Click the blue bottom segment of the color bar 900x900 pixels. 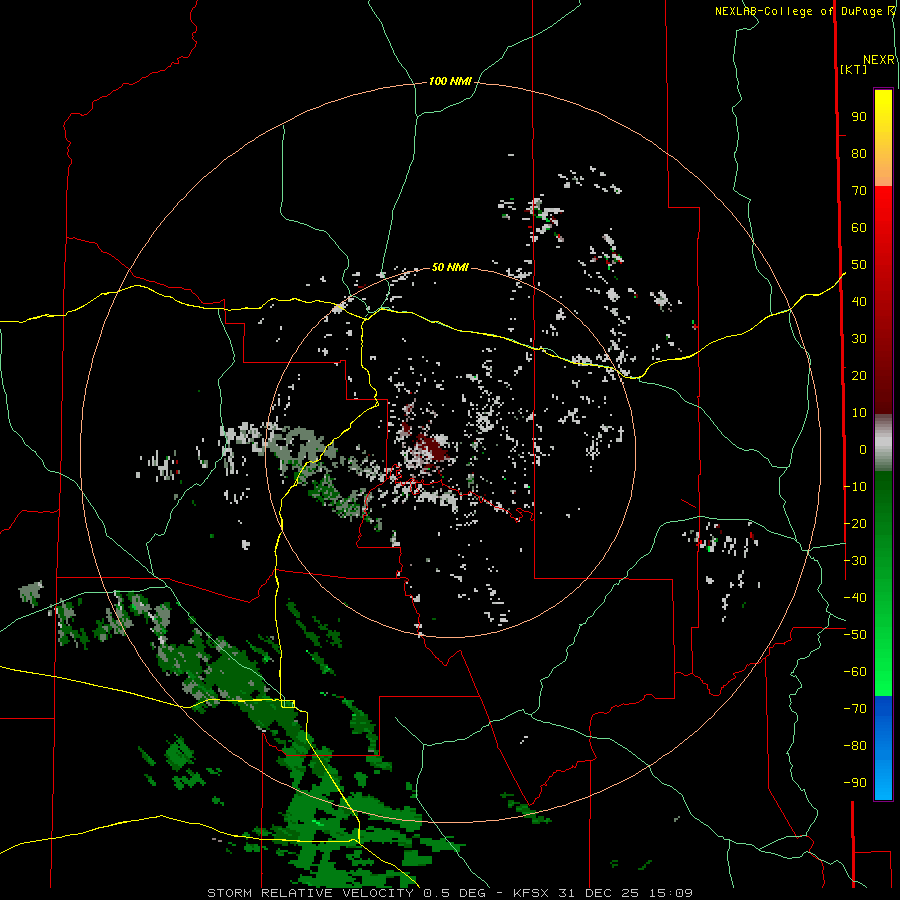tap(883, 748)
